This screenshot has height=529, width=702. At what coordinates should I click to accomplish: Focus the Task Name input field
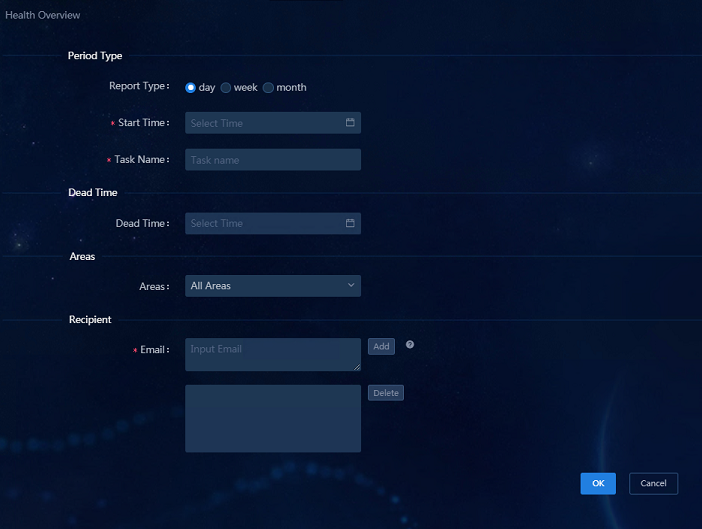(273, 160)
